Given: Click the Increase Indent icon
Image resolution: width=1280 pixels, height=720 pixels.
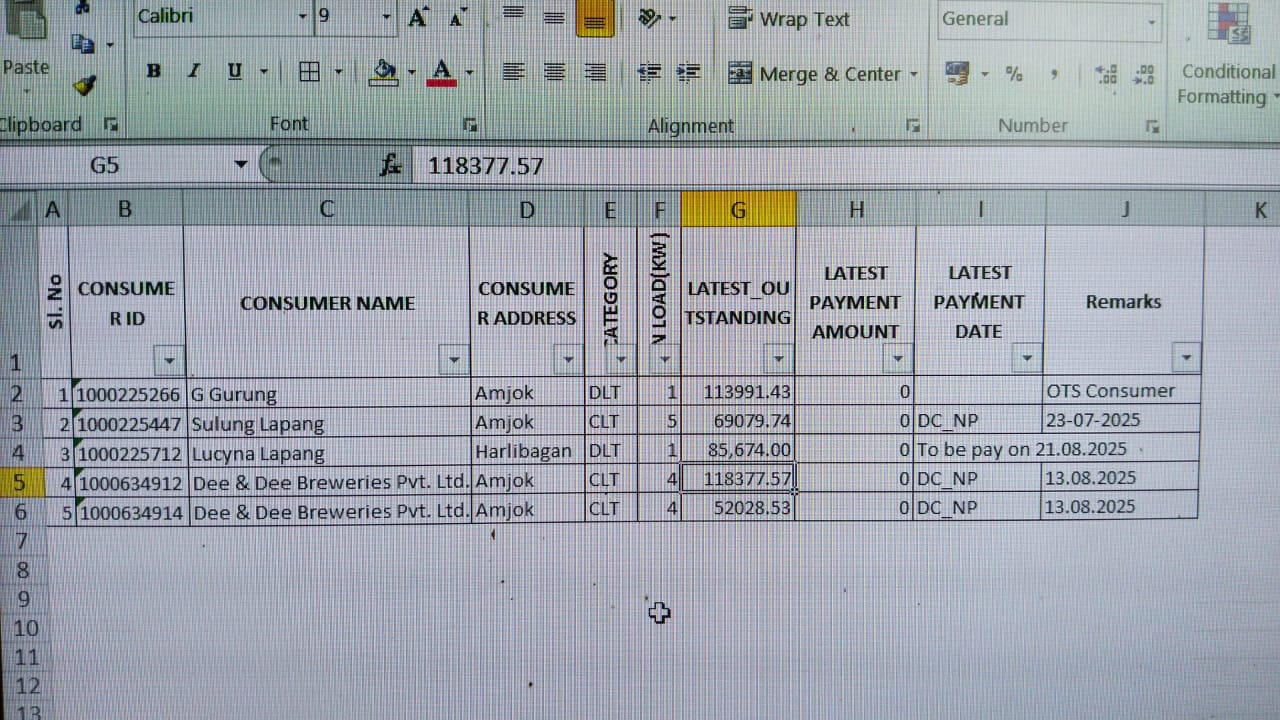Looking at the screenshot, I should (x=688, y=71).
